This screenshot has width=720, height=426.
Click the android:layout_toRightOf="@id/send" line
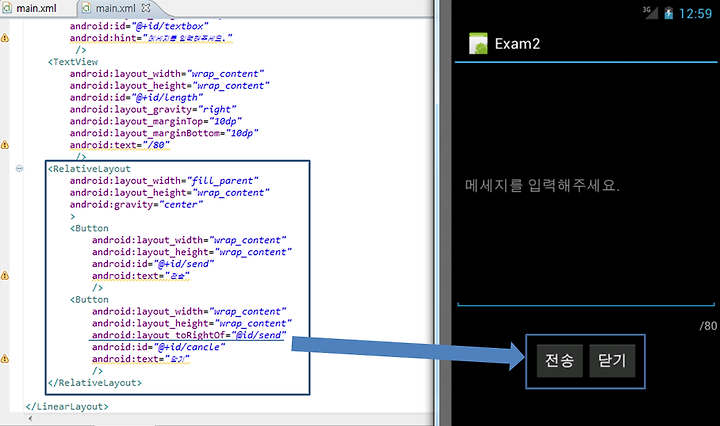click(x=189, y=335)
